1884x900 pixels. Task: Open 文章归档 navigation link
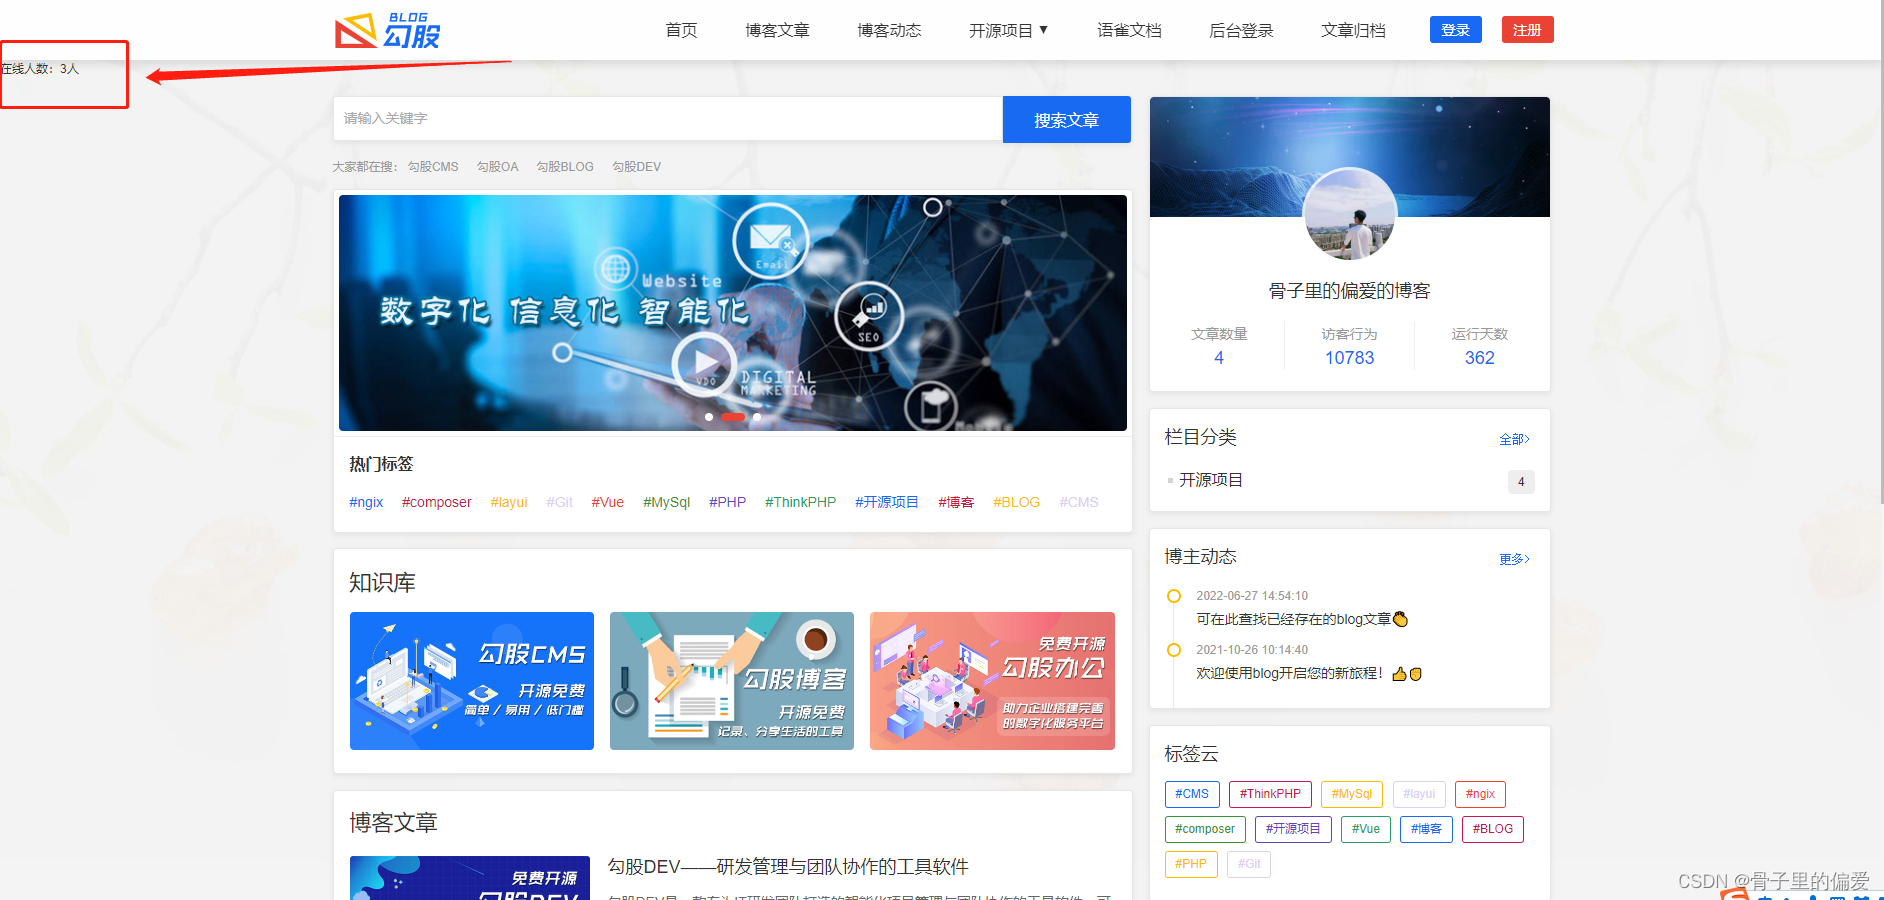pos(1353,30)
